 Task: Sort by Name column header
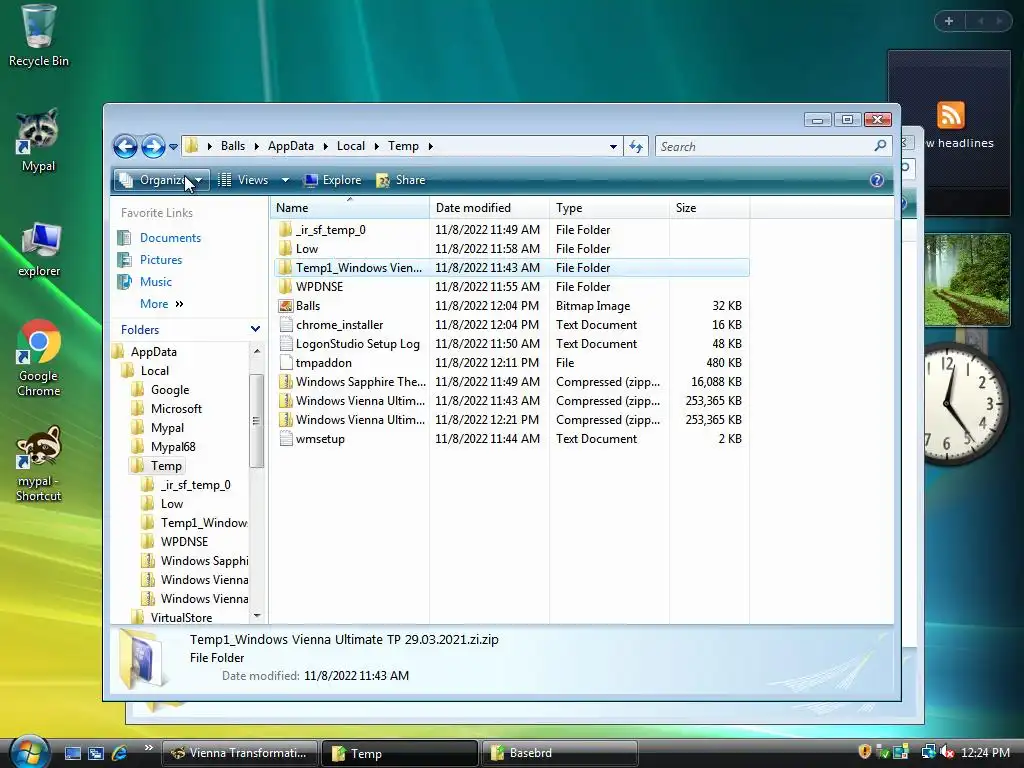(349, 208)
